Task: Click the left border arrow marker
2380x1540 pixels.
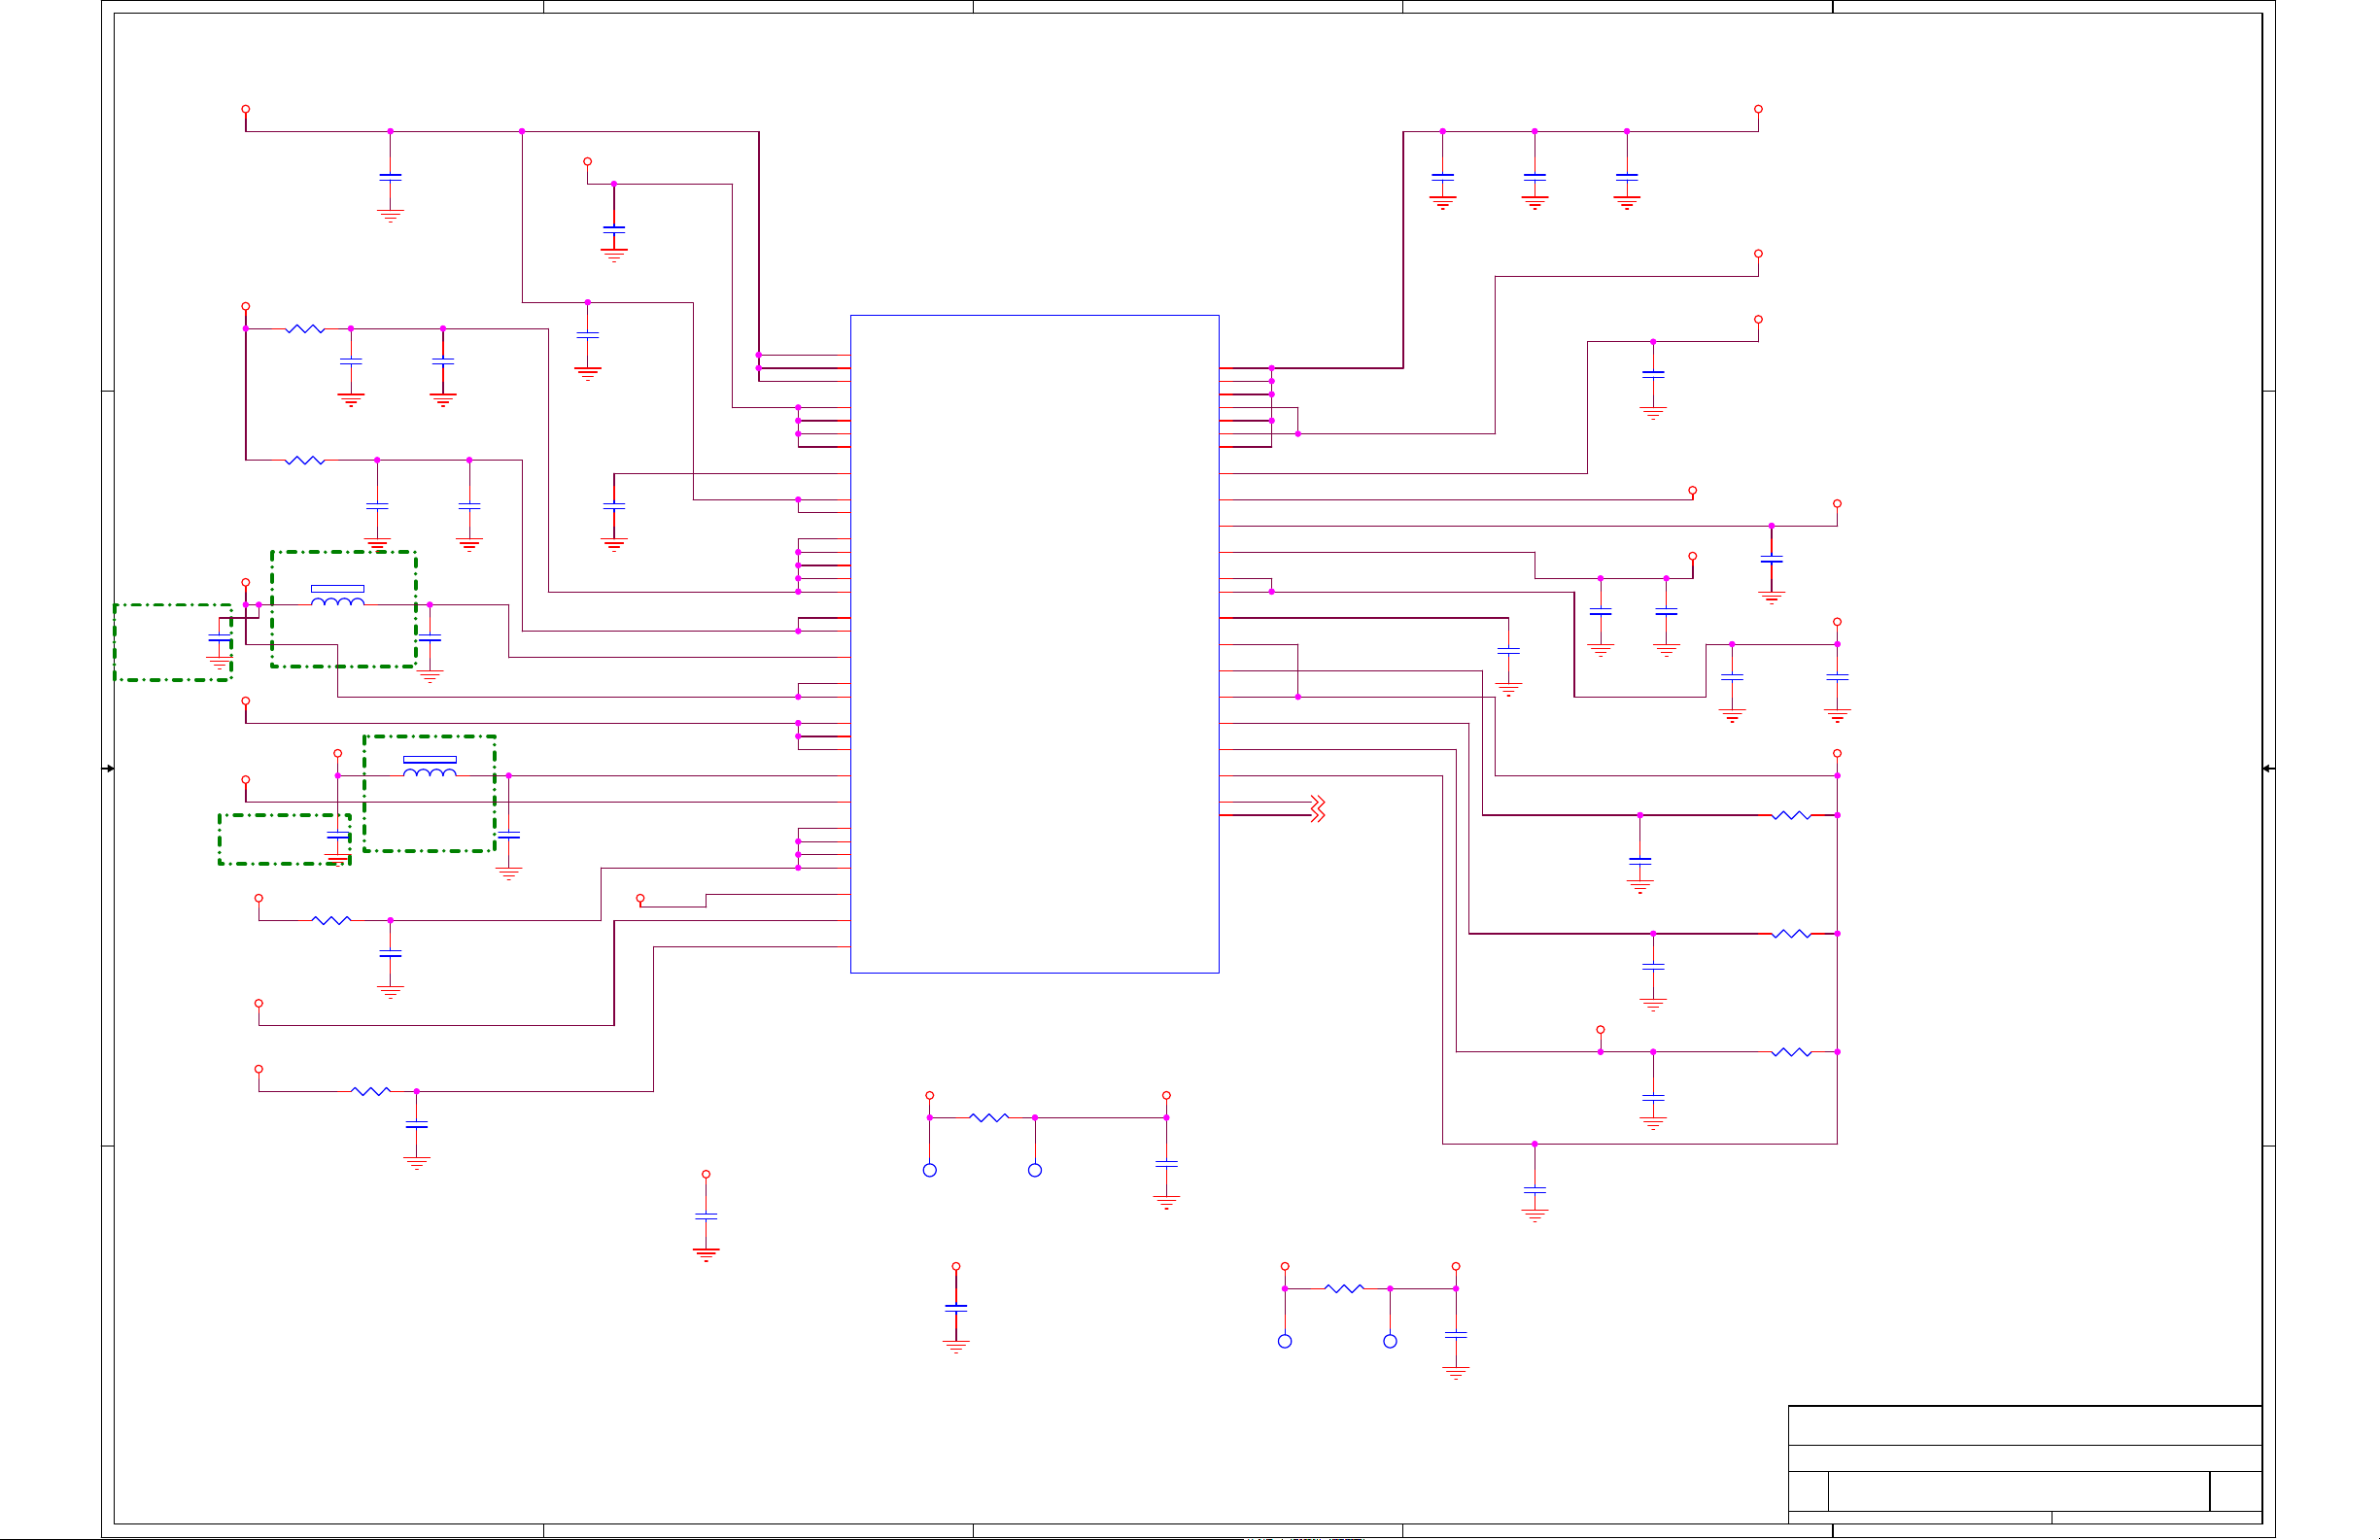Action: (109, 768)
